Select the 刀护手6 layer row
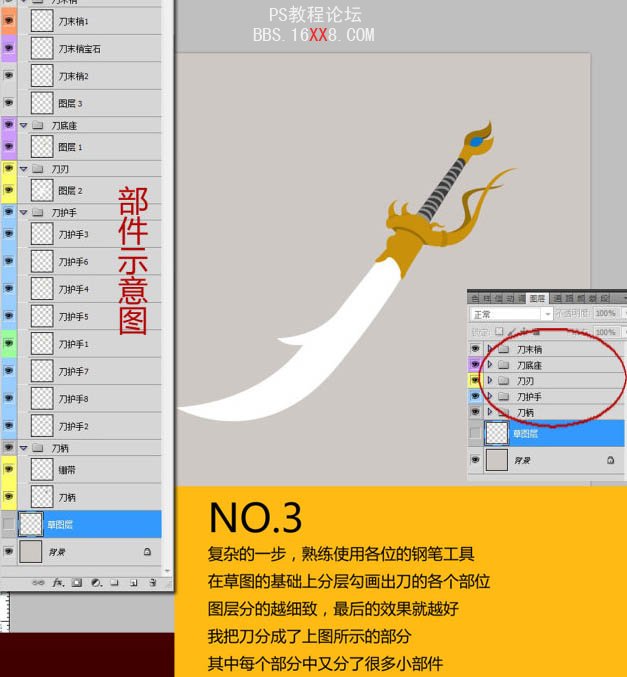The image size is (627, 677). (89, 262)
